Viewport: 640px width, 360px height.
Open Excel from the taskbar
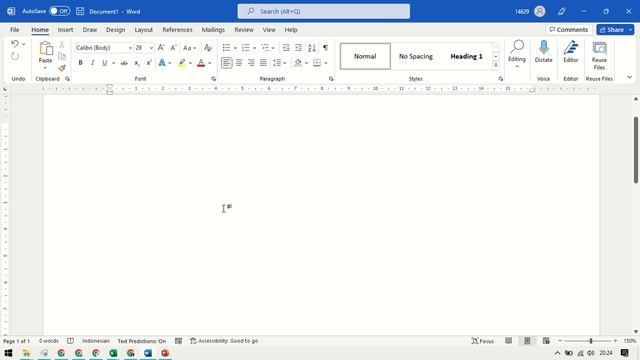(113, 353)
